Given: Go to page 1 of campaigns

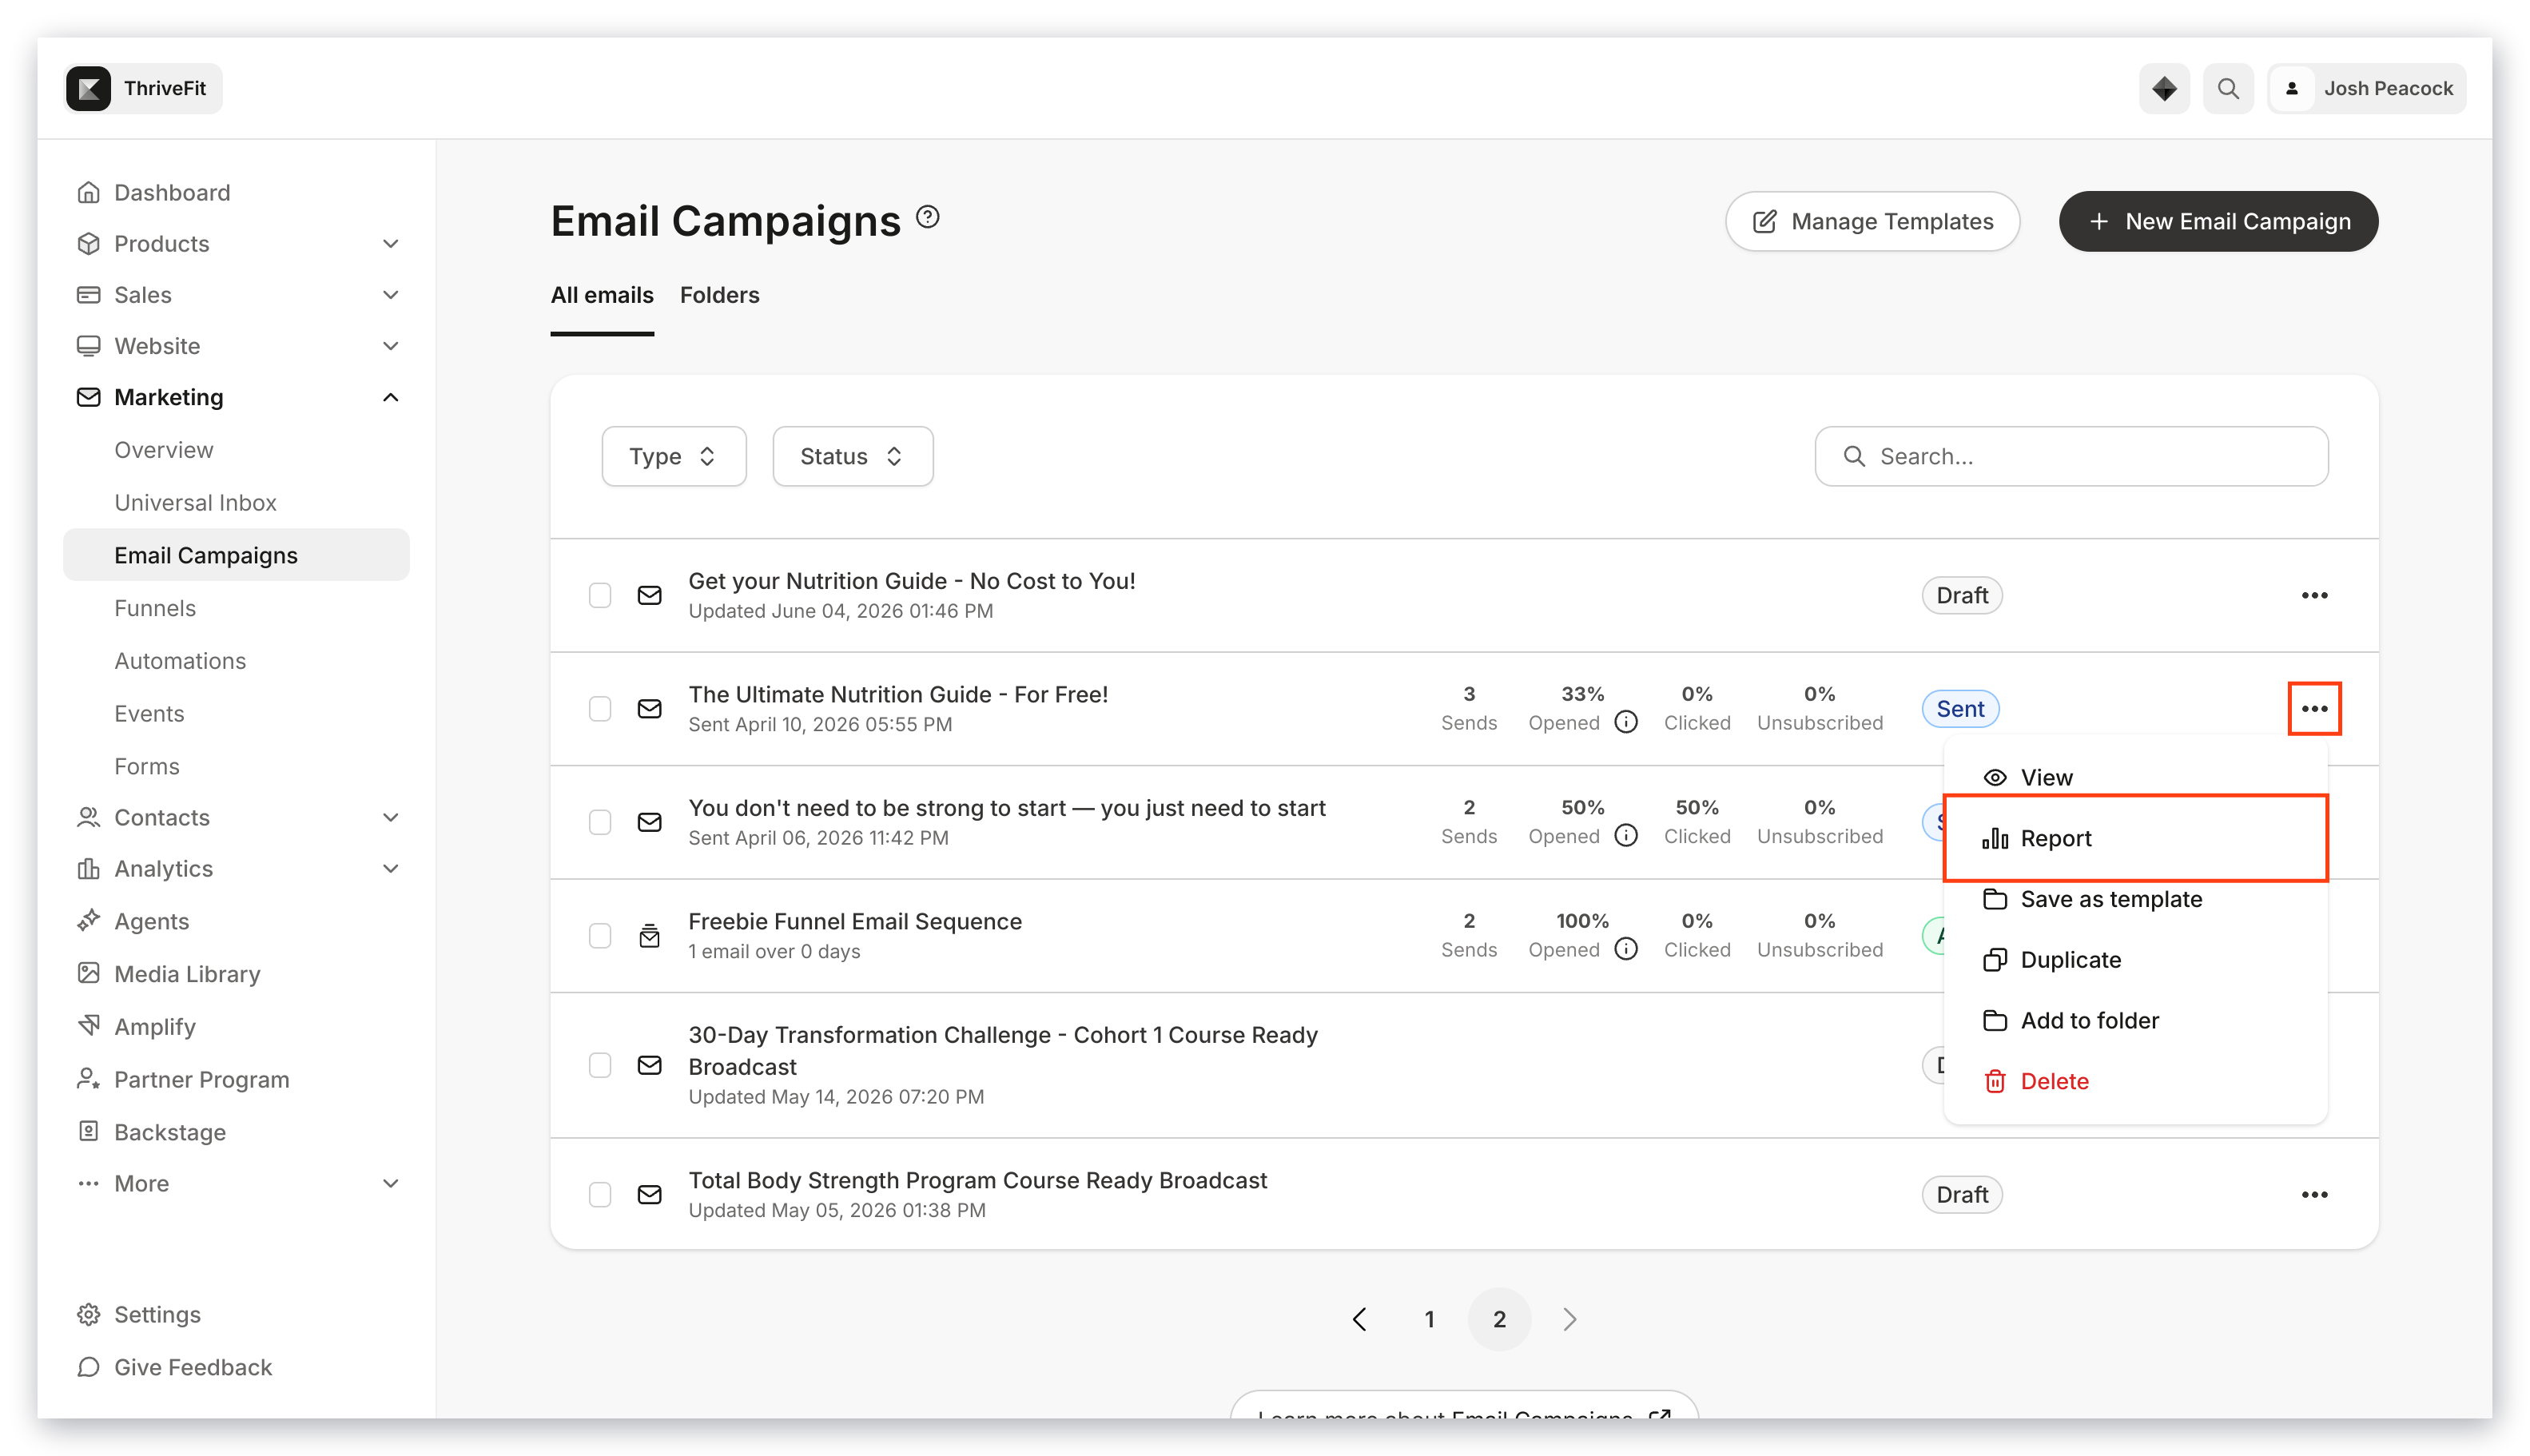Looking at the screenshot, I should tap(1429, 1319).
